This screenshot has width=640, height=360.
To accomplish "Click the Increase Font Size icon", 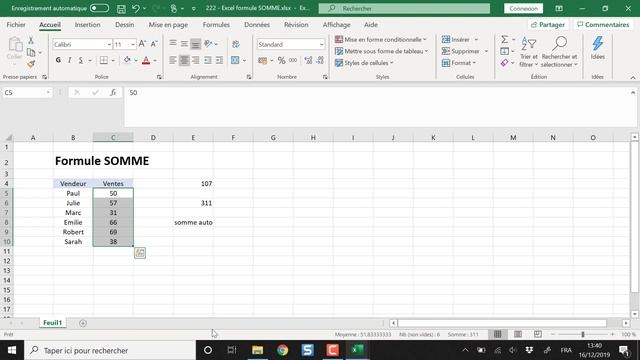I will (x=142, y=44).
